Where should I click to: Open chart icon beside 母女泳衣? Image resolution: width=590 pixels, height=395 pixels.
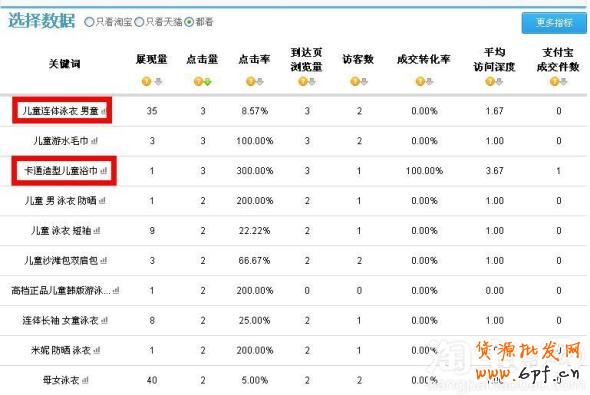click(85, 381)
